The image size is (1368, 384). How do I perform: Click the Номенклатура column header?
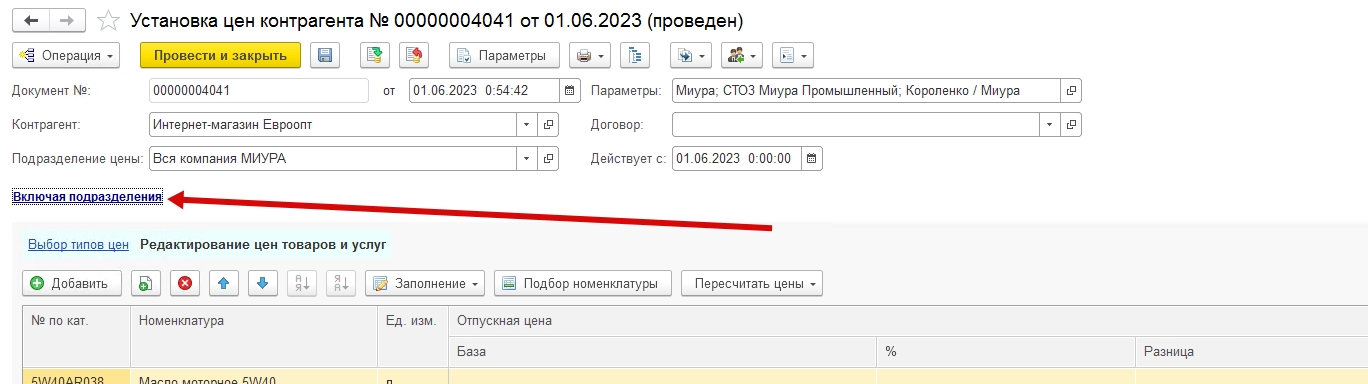pyautogui.click(x=254, y=336)
